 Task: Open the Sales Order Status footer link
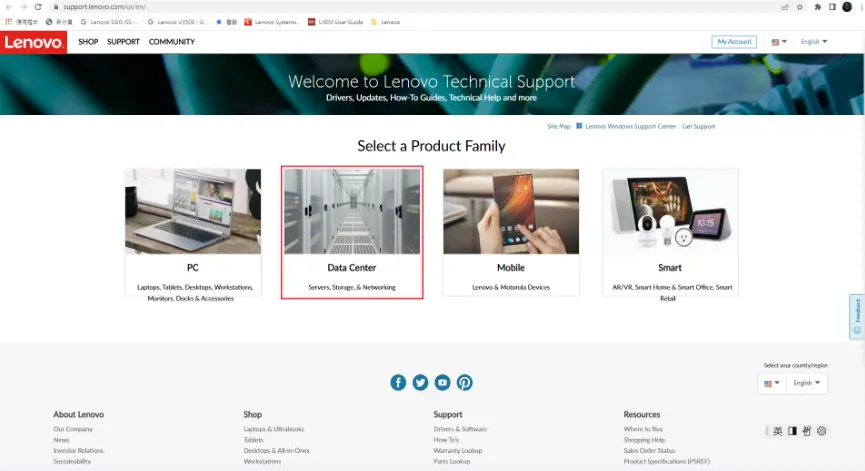(649, 451)
